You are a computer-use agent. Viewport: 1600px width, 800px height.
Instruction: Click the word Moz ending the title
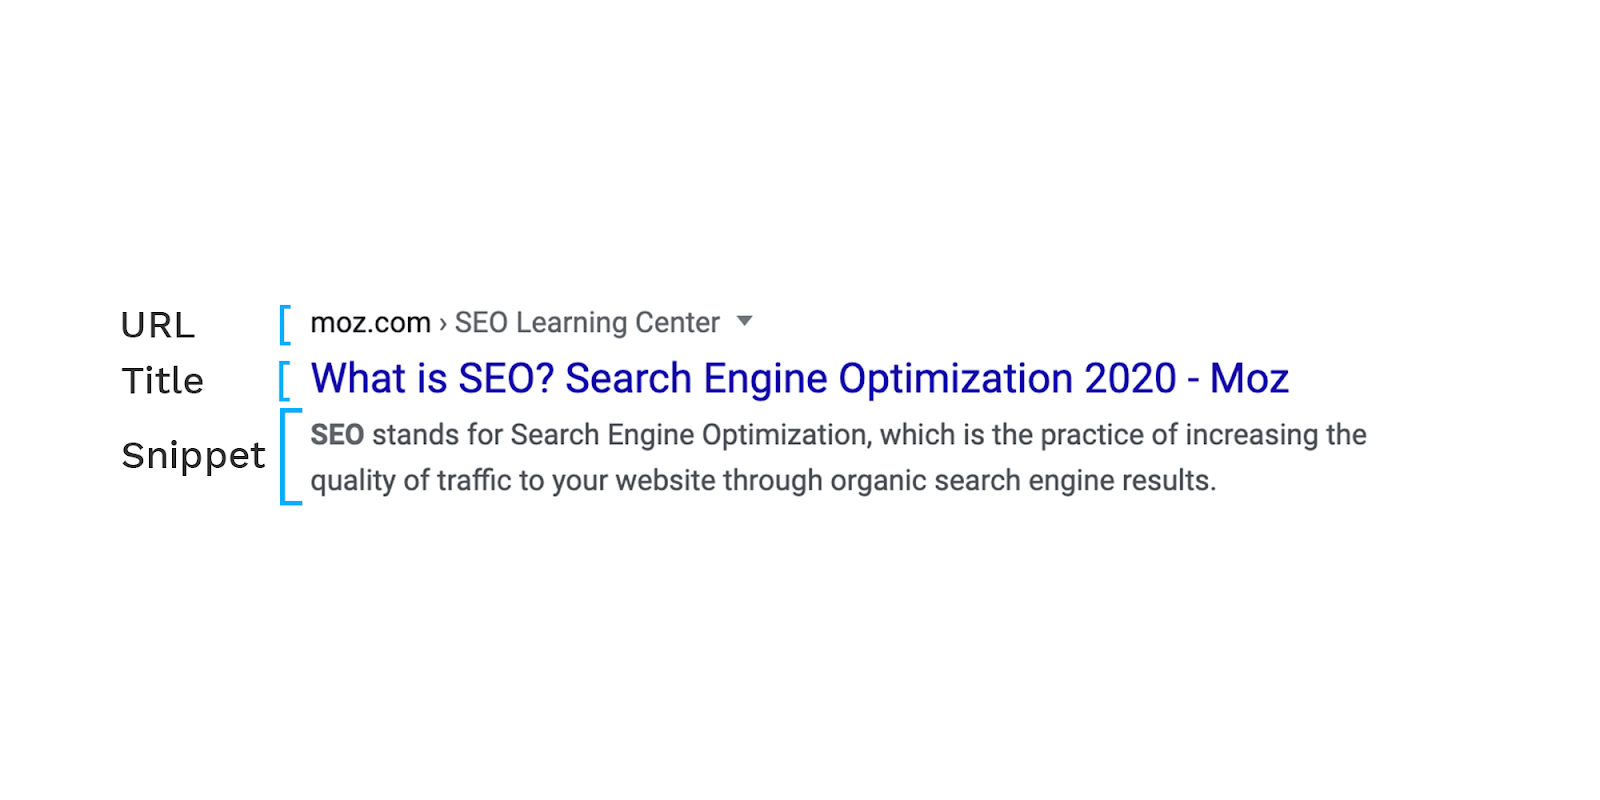pos(1249,379)
